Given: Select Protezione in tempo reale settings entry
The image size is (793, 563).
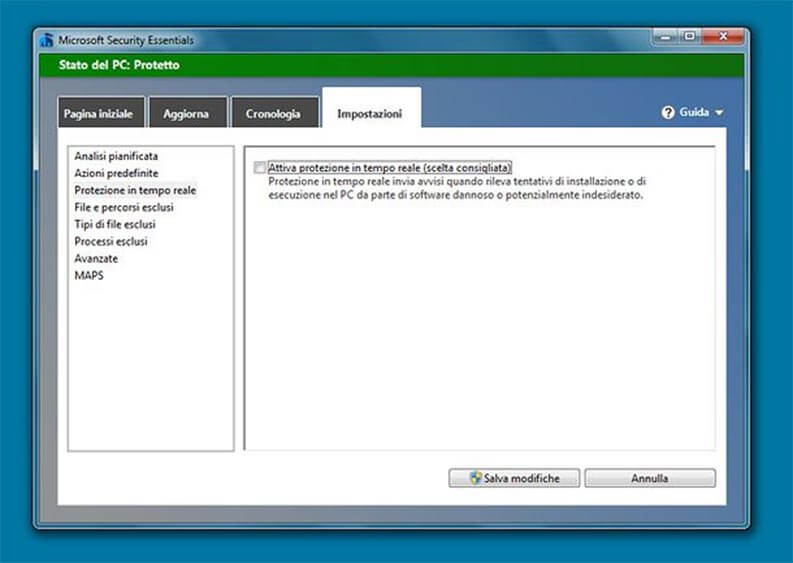Looking at the screenshot, I should pos(135,190).
